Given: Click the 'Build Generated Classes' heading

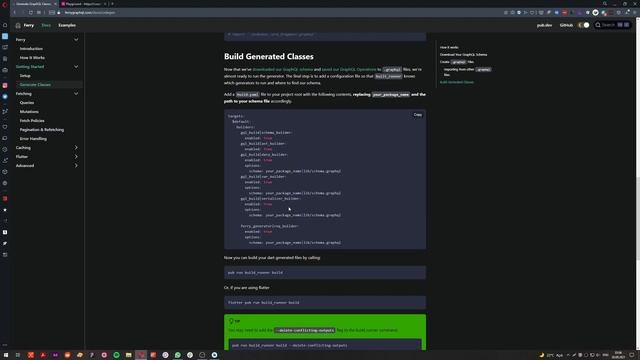Looking at the screenshot, I should click(269, 56).
